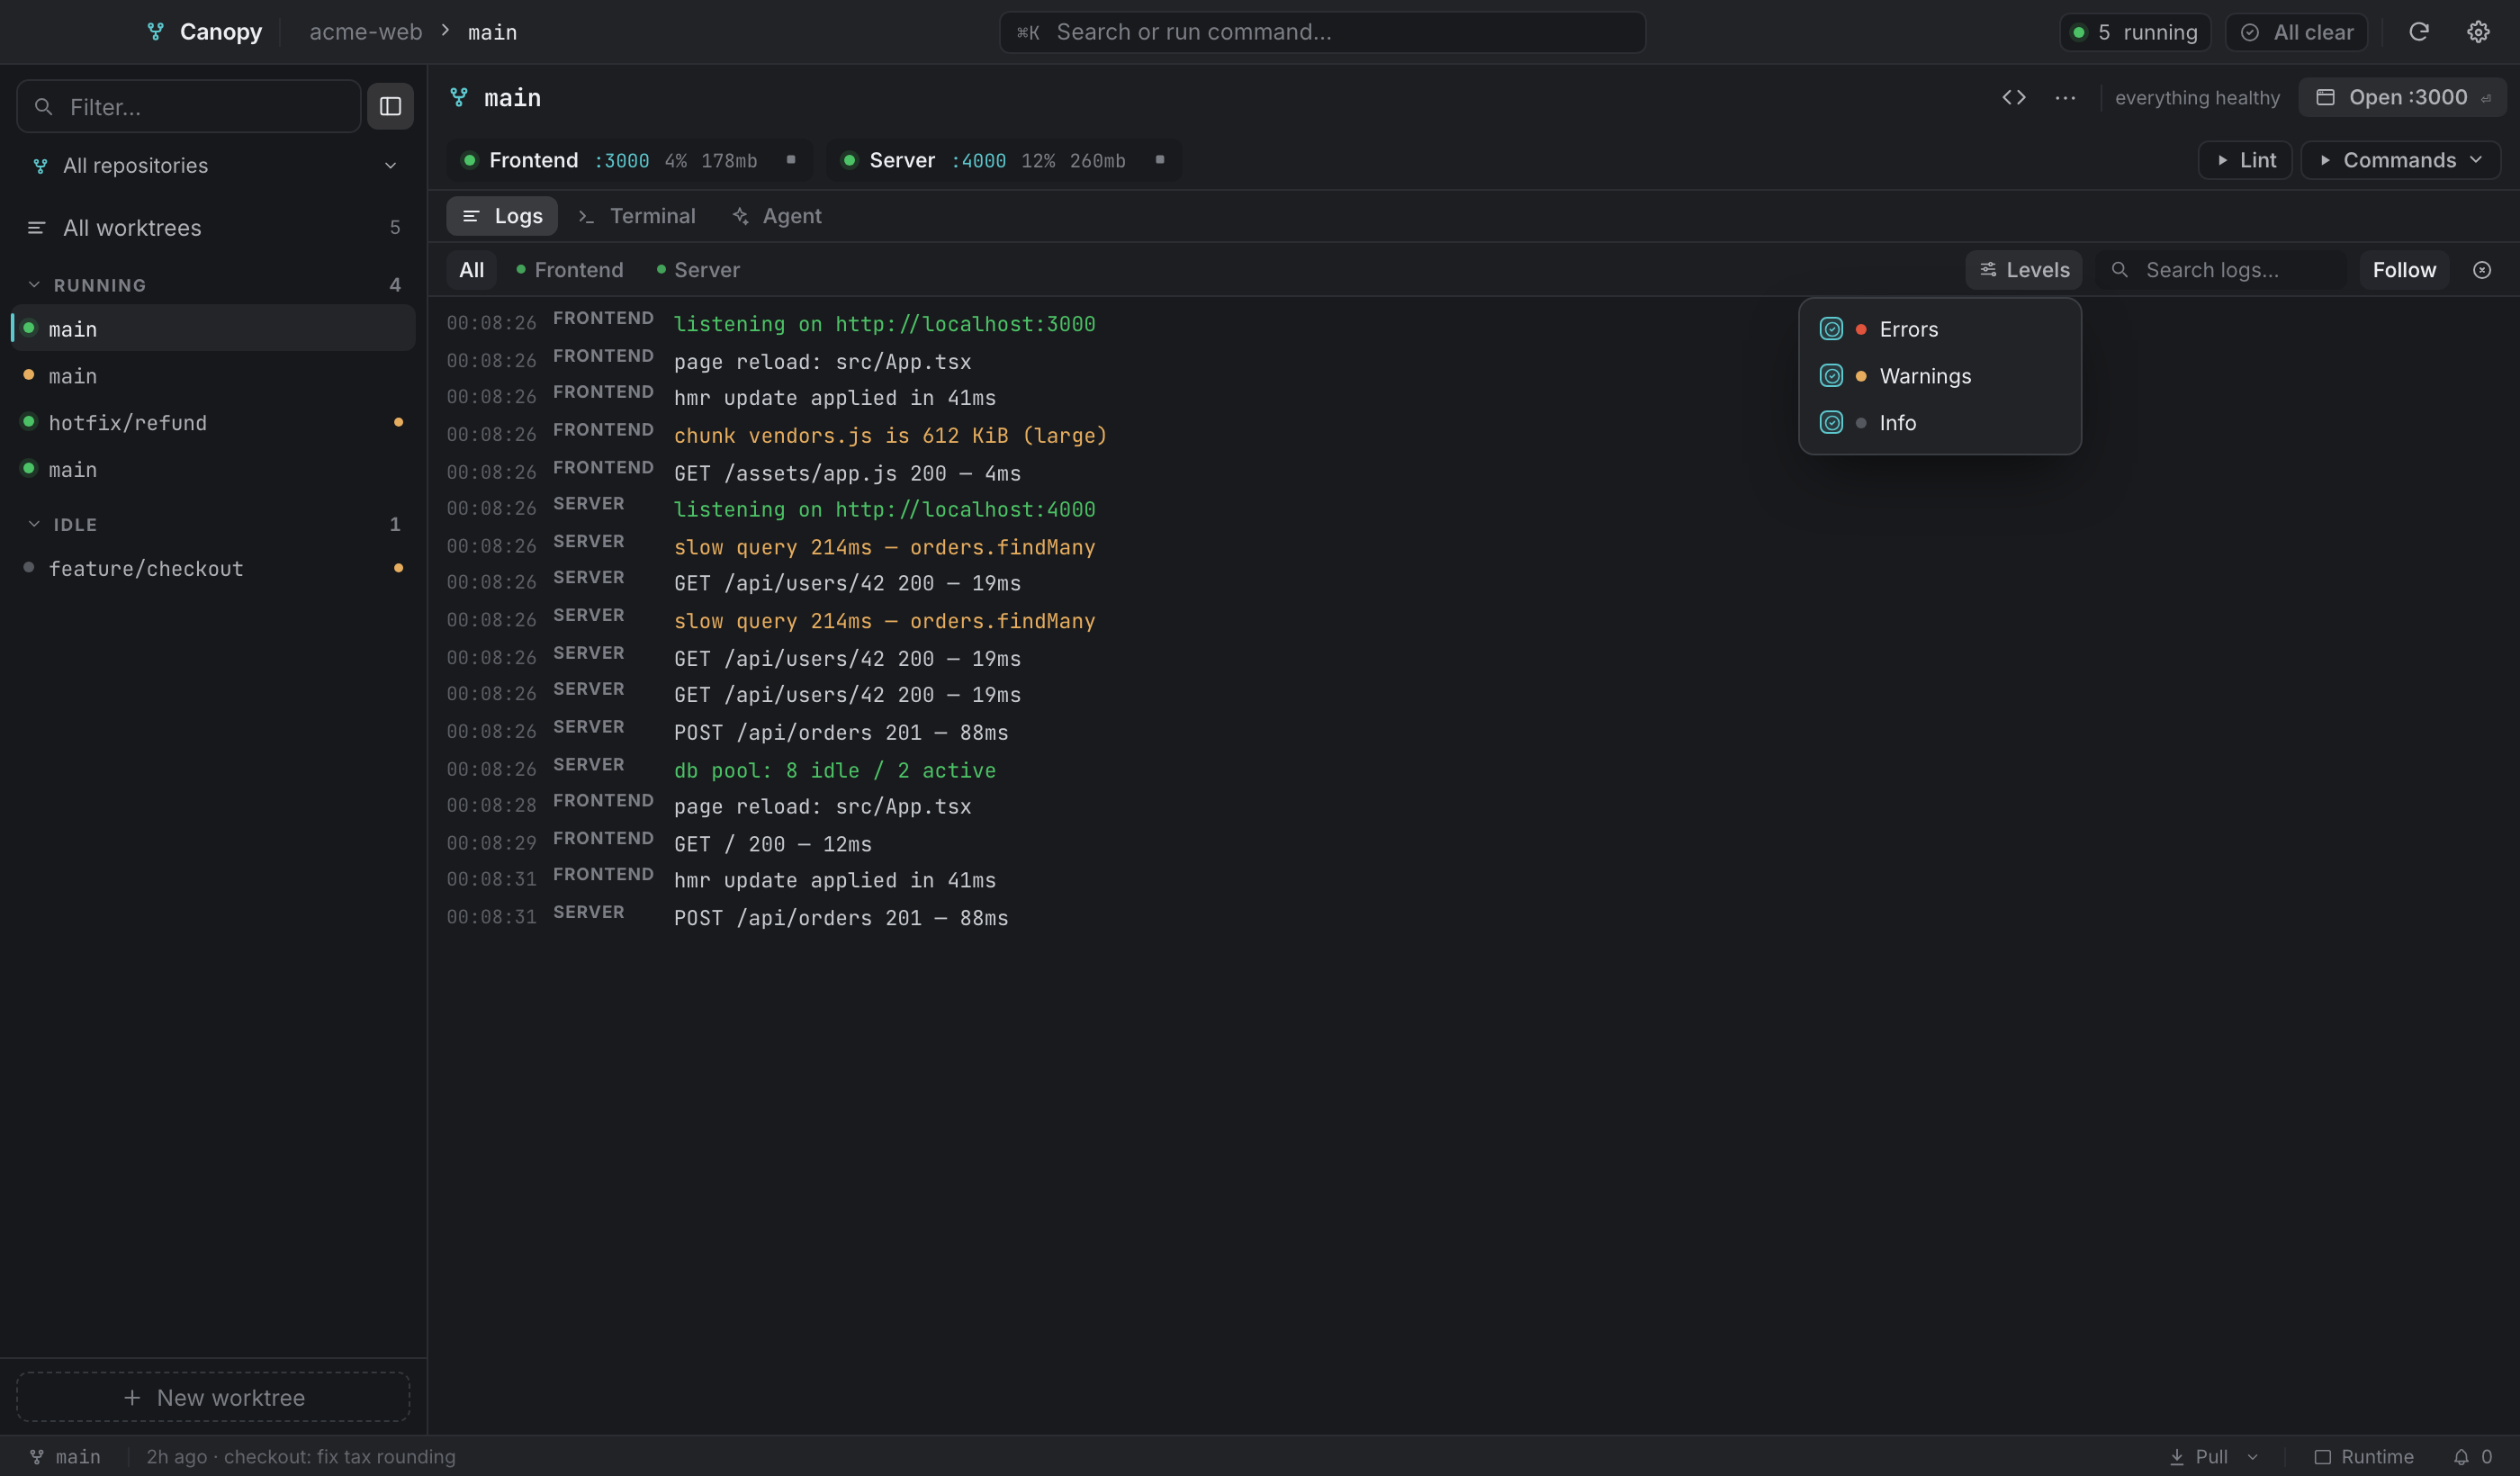Click the magnifier icon in Filter field
This screenshot has height=1476, width=2520.
click(43, 106)
